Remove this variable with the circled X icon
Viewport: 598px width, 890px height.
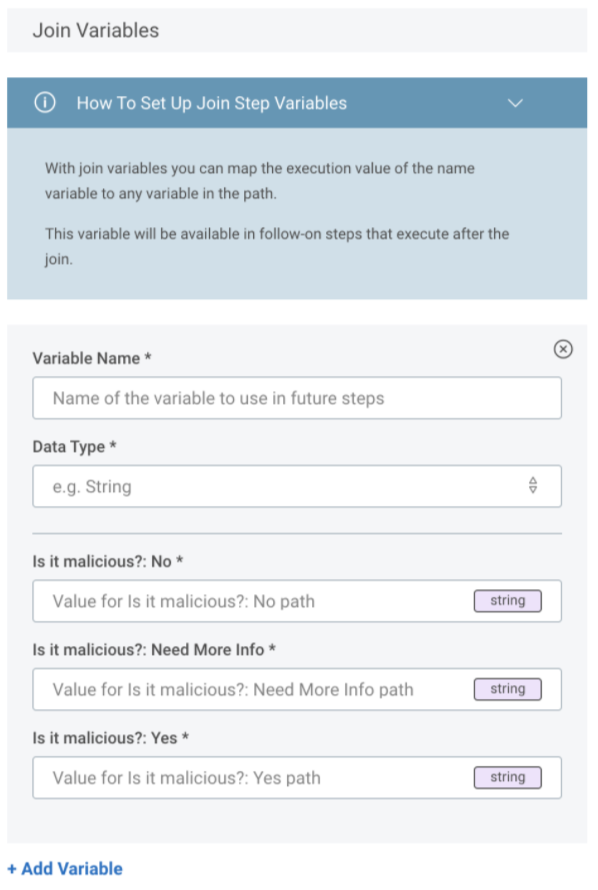click(563, 349)
